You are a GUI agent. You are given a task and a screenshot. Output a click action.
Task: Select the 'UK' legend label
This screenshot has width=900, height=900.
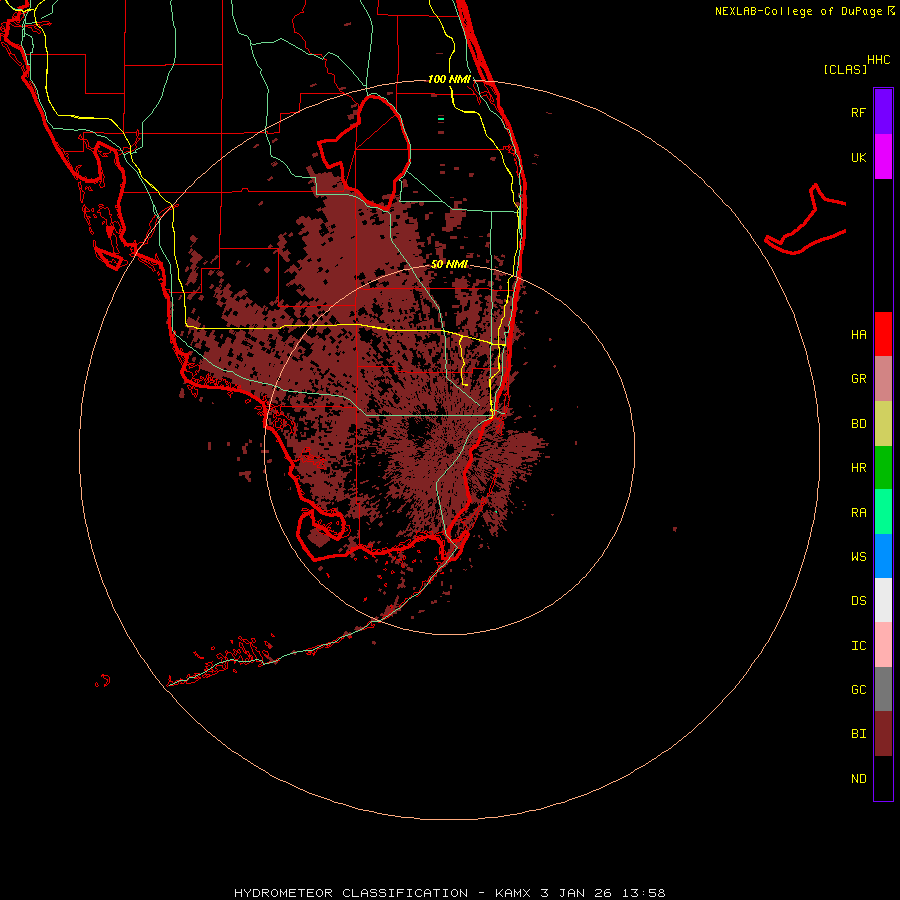[x=858, y=158]
